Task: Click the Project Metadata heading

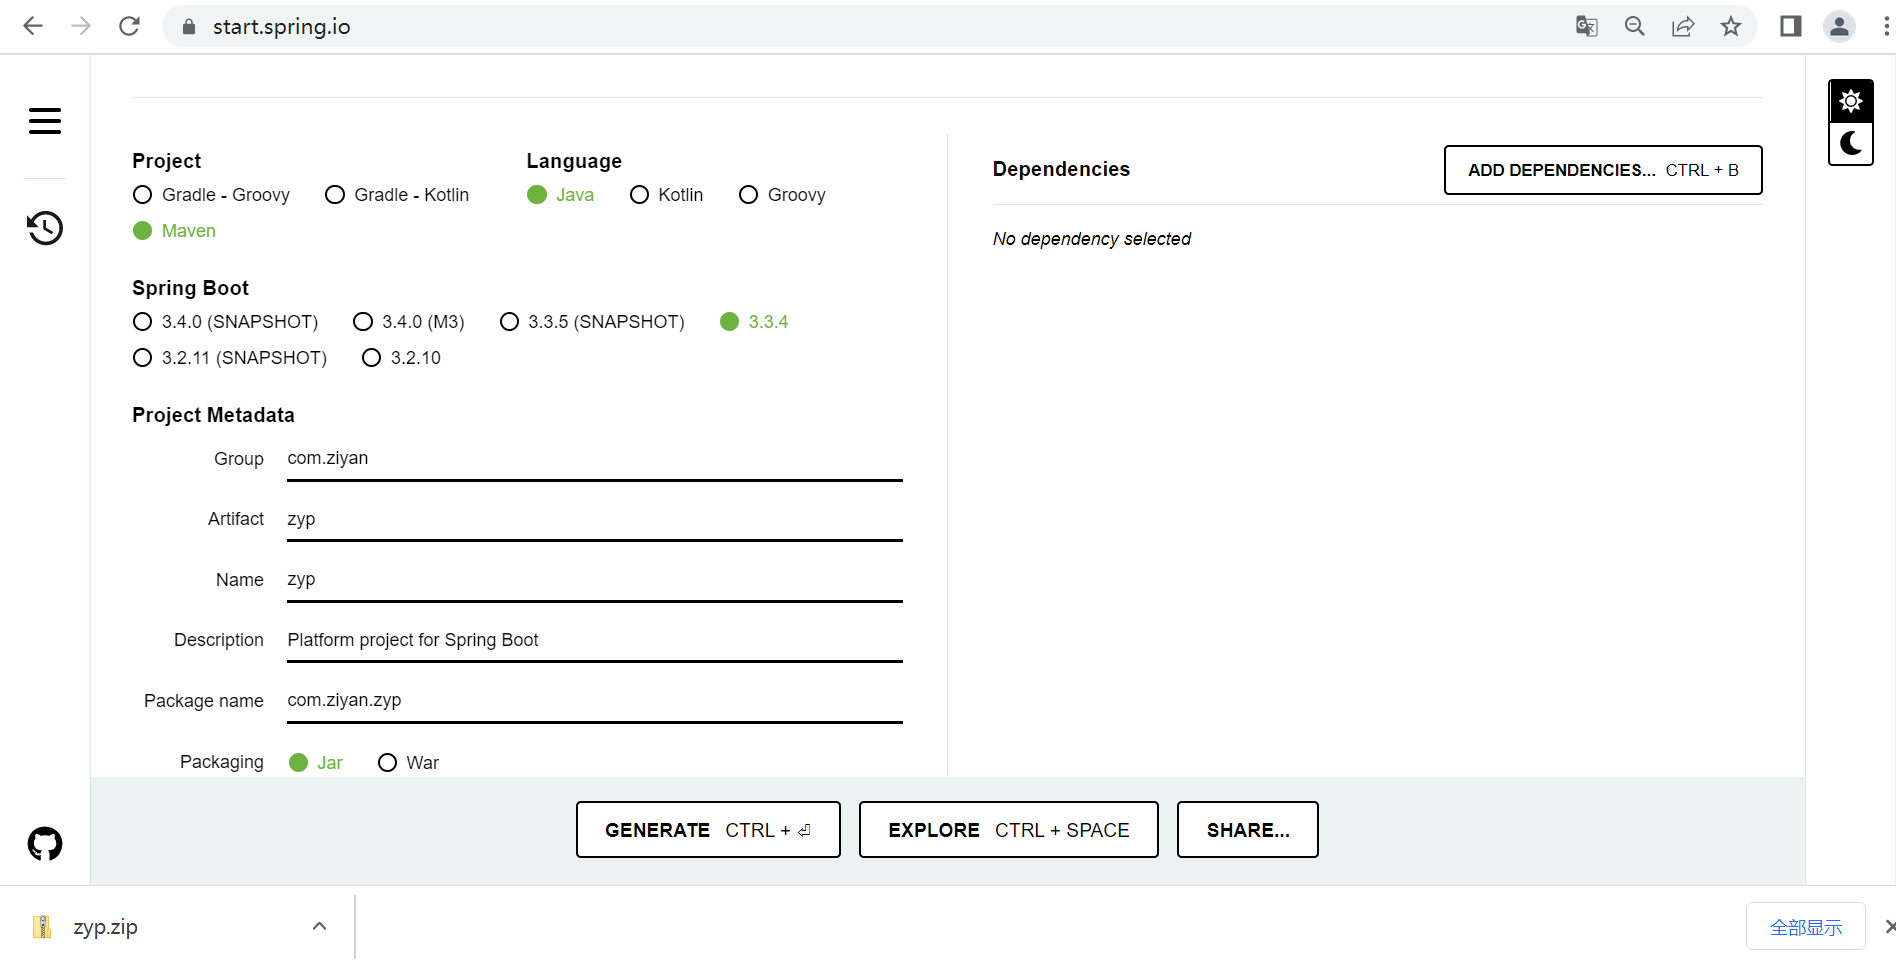Action: [x=213, y=415]
